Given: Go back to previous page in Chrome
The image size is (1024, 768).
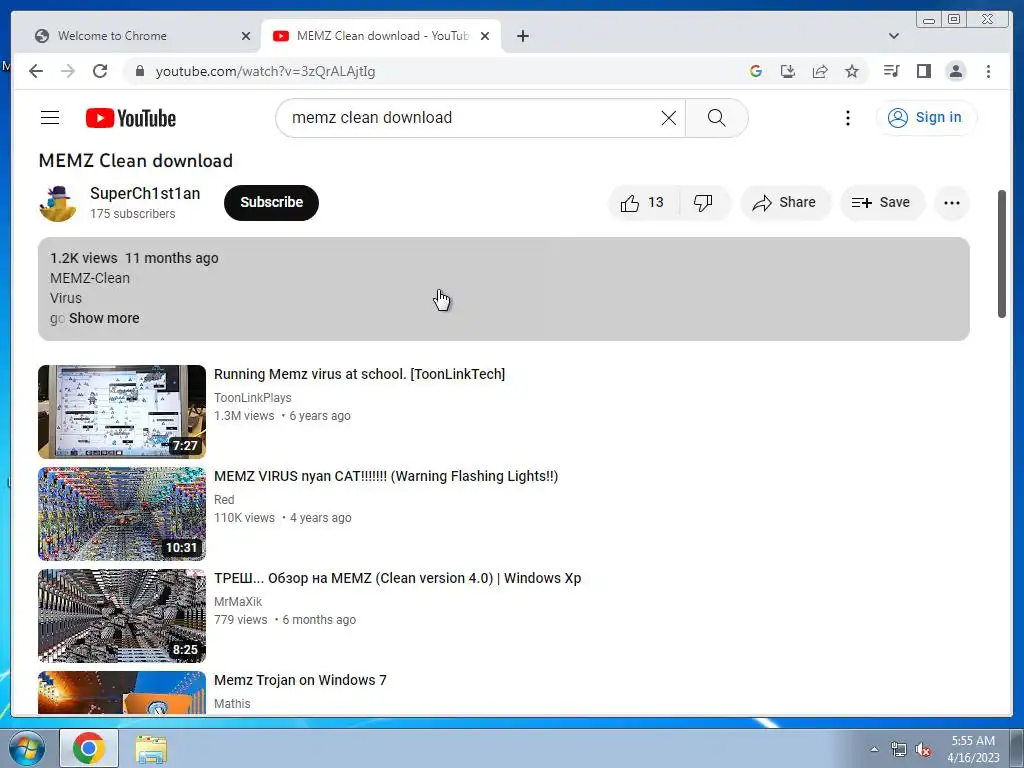Looking at the screenshot, I should pos(36,71).
